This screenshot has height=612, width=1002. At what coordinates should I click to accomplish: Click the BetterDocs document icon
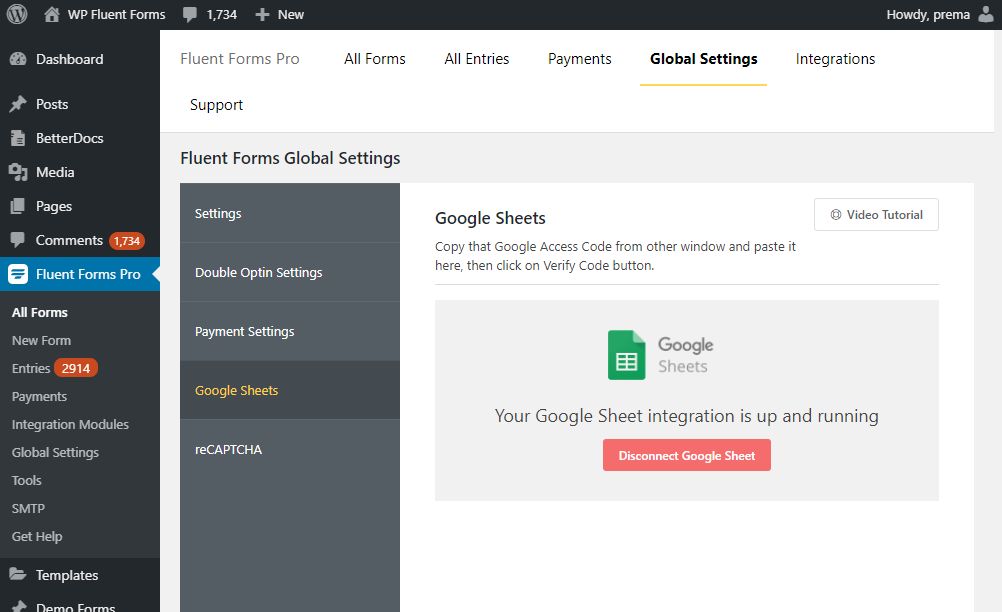[x=18, y=138]
